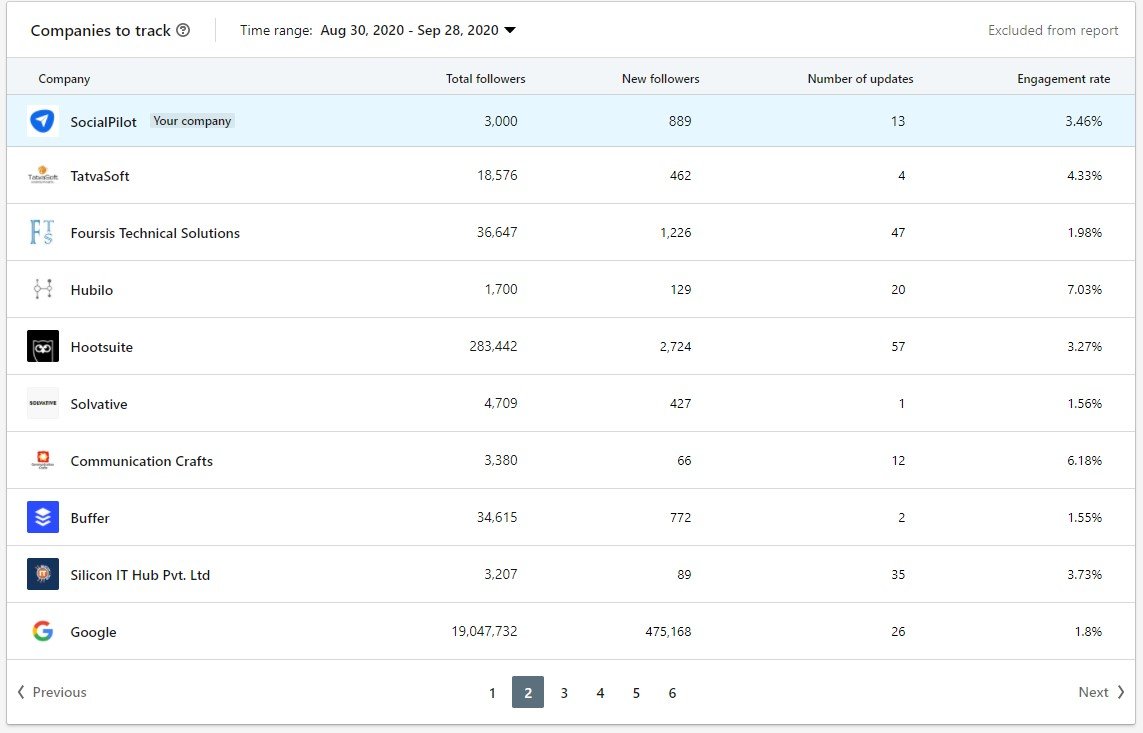This screenshot has height=733, width=1143.
Task: Click the SocialPilot company logo
Action: pos(43,121)
